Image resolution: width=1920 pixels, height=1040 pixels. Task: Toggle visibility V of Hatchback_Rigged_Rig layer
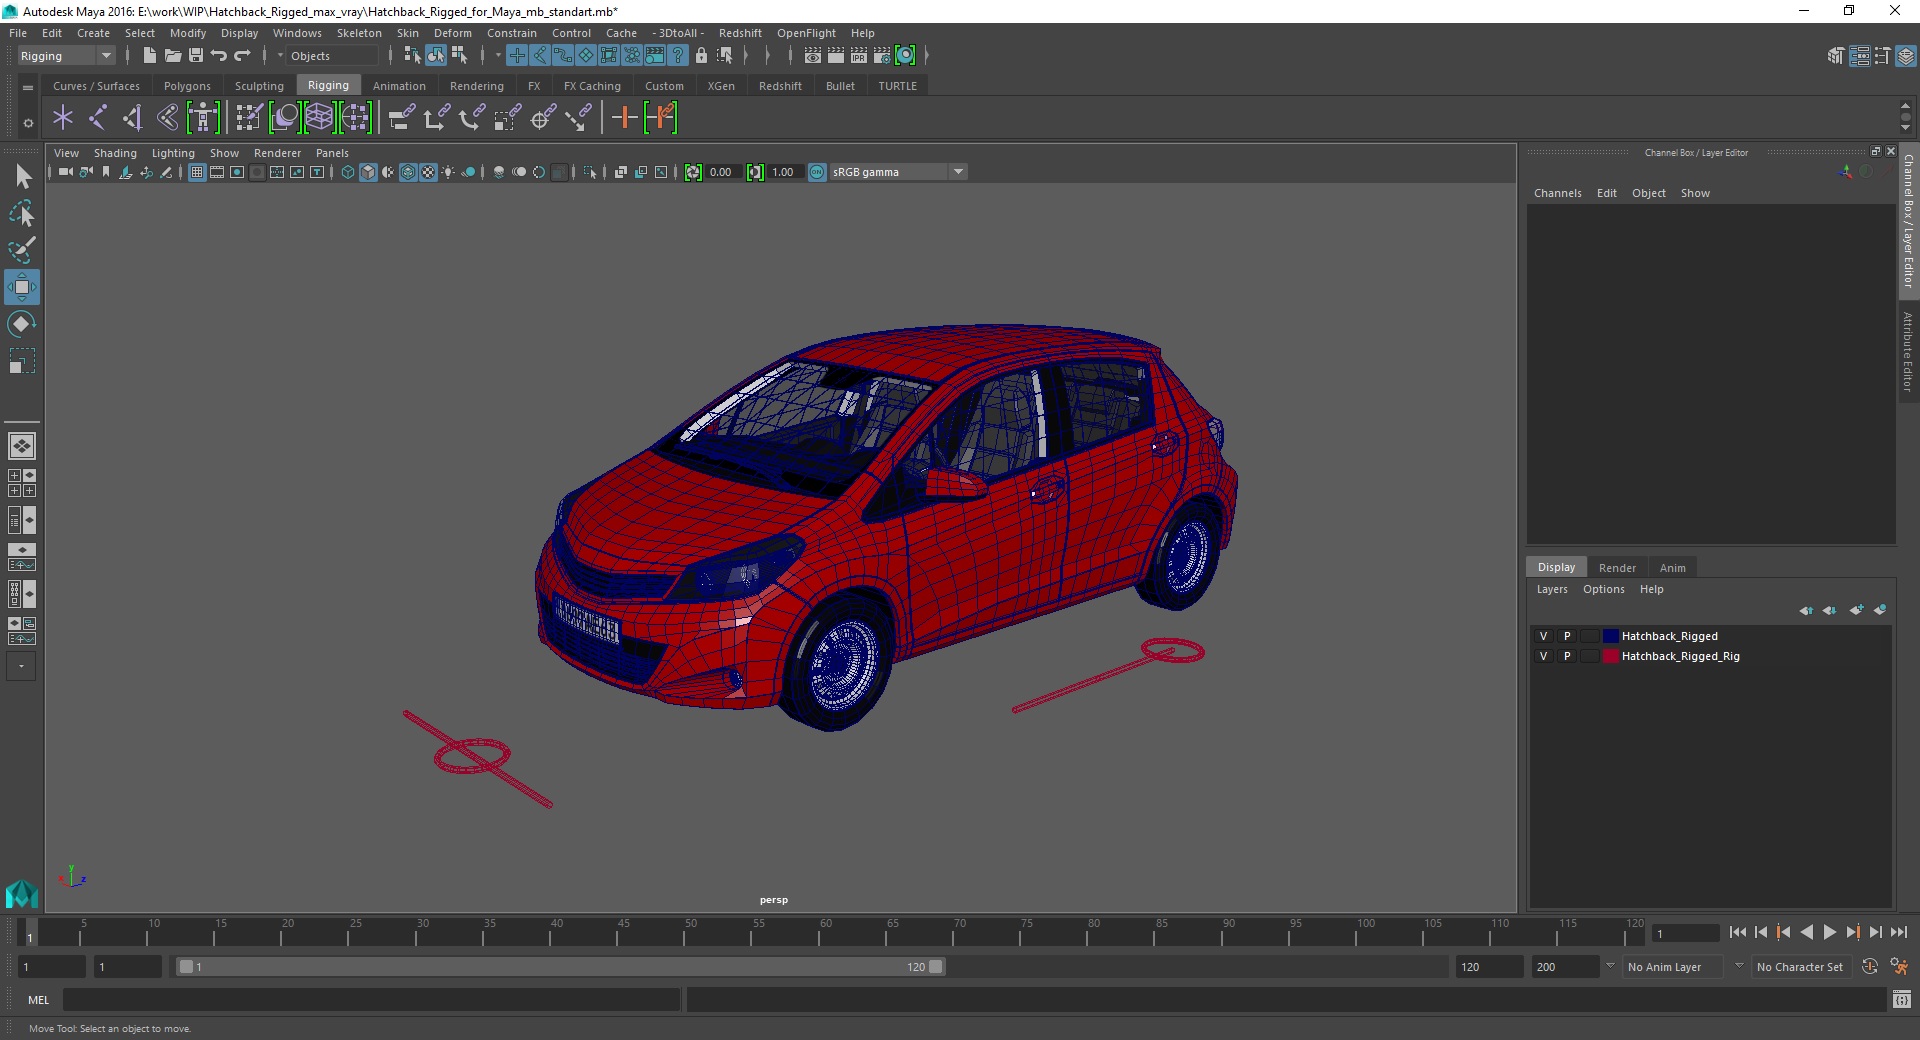1543,656
